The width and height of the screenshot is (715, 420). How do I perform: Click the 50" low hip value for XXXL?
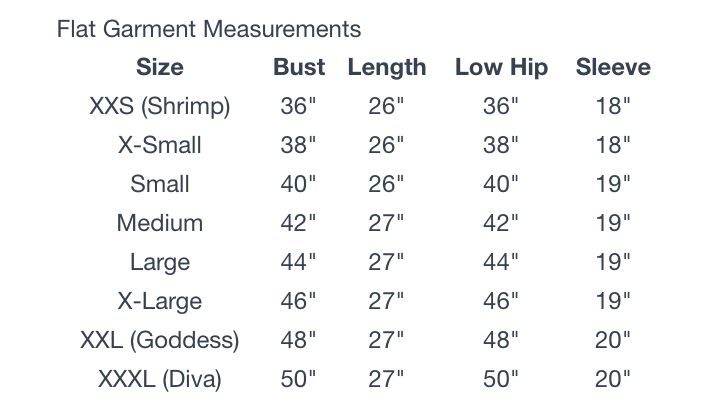501,379
